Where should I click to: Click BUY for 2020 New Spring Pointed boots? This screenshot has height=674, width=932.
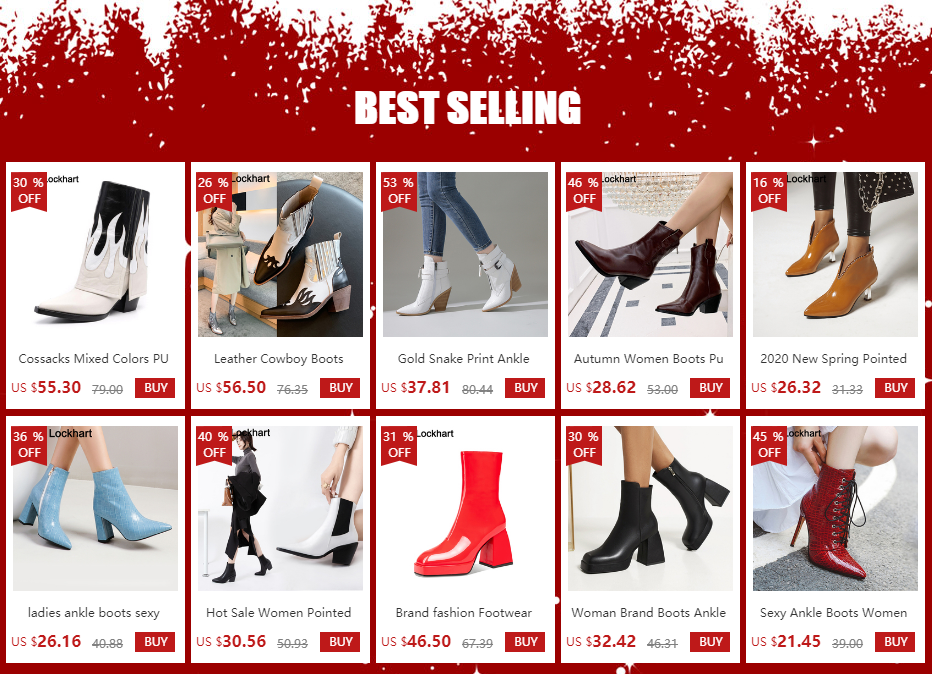[x=895, y=388]
